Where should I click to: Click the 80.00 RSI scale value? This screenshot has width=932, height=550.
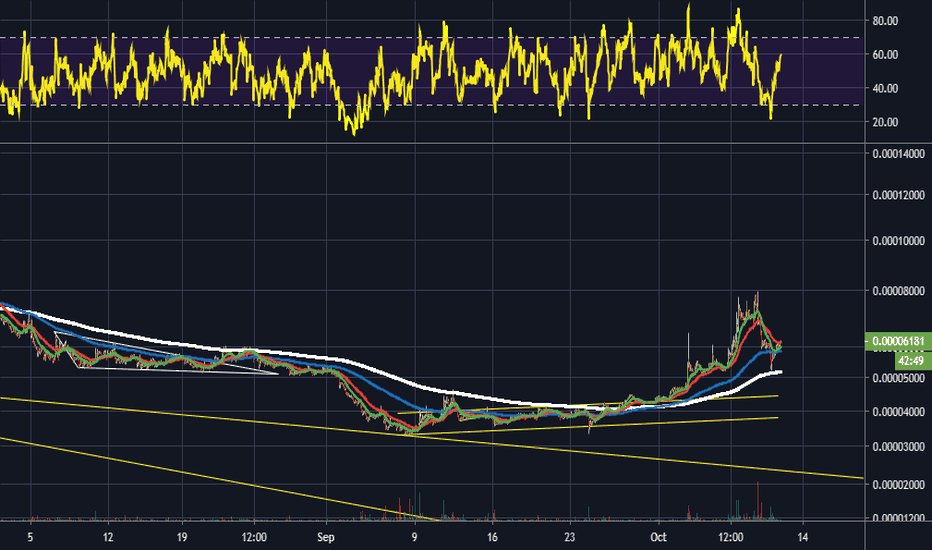(x=885, y=21)
